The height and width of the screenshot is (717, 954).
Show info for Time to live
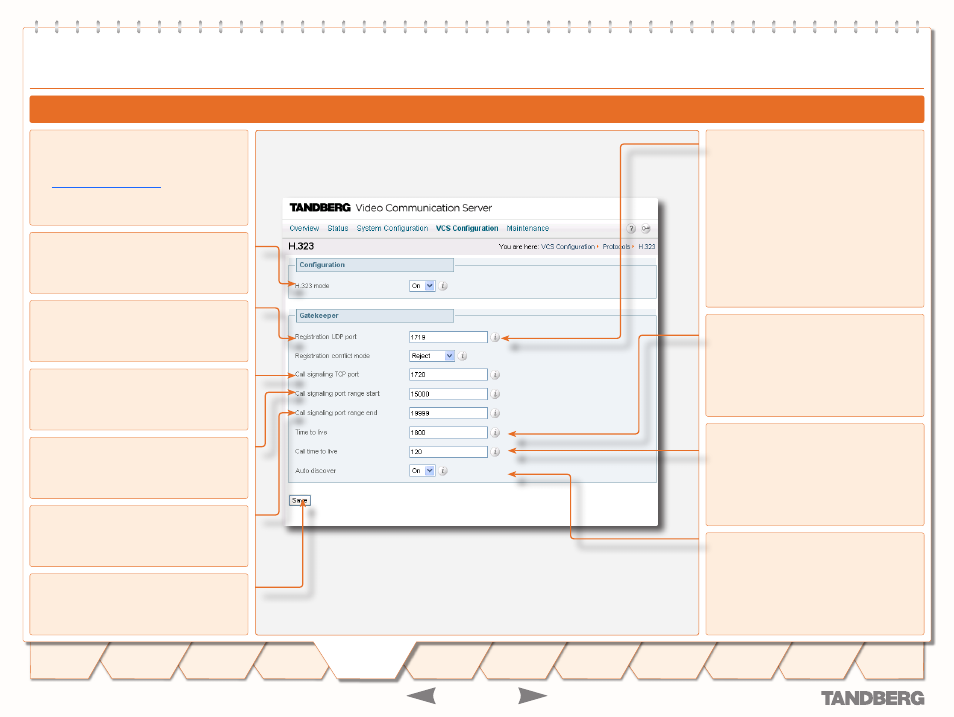coord(495,433)
